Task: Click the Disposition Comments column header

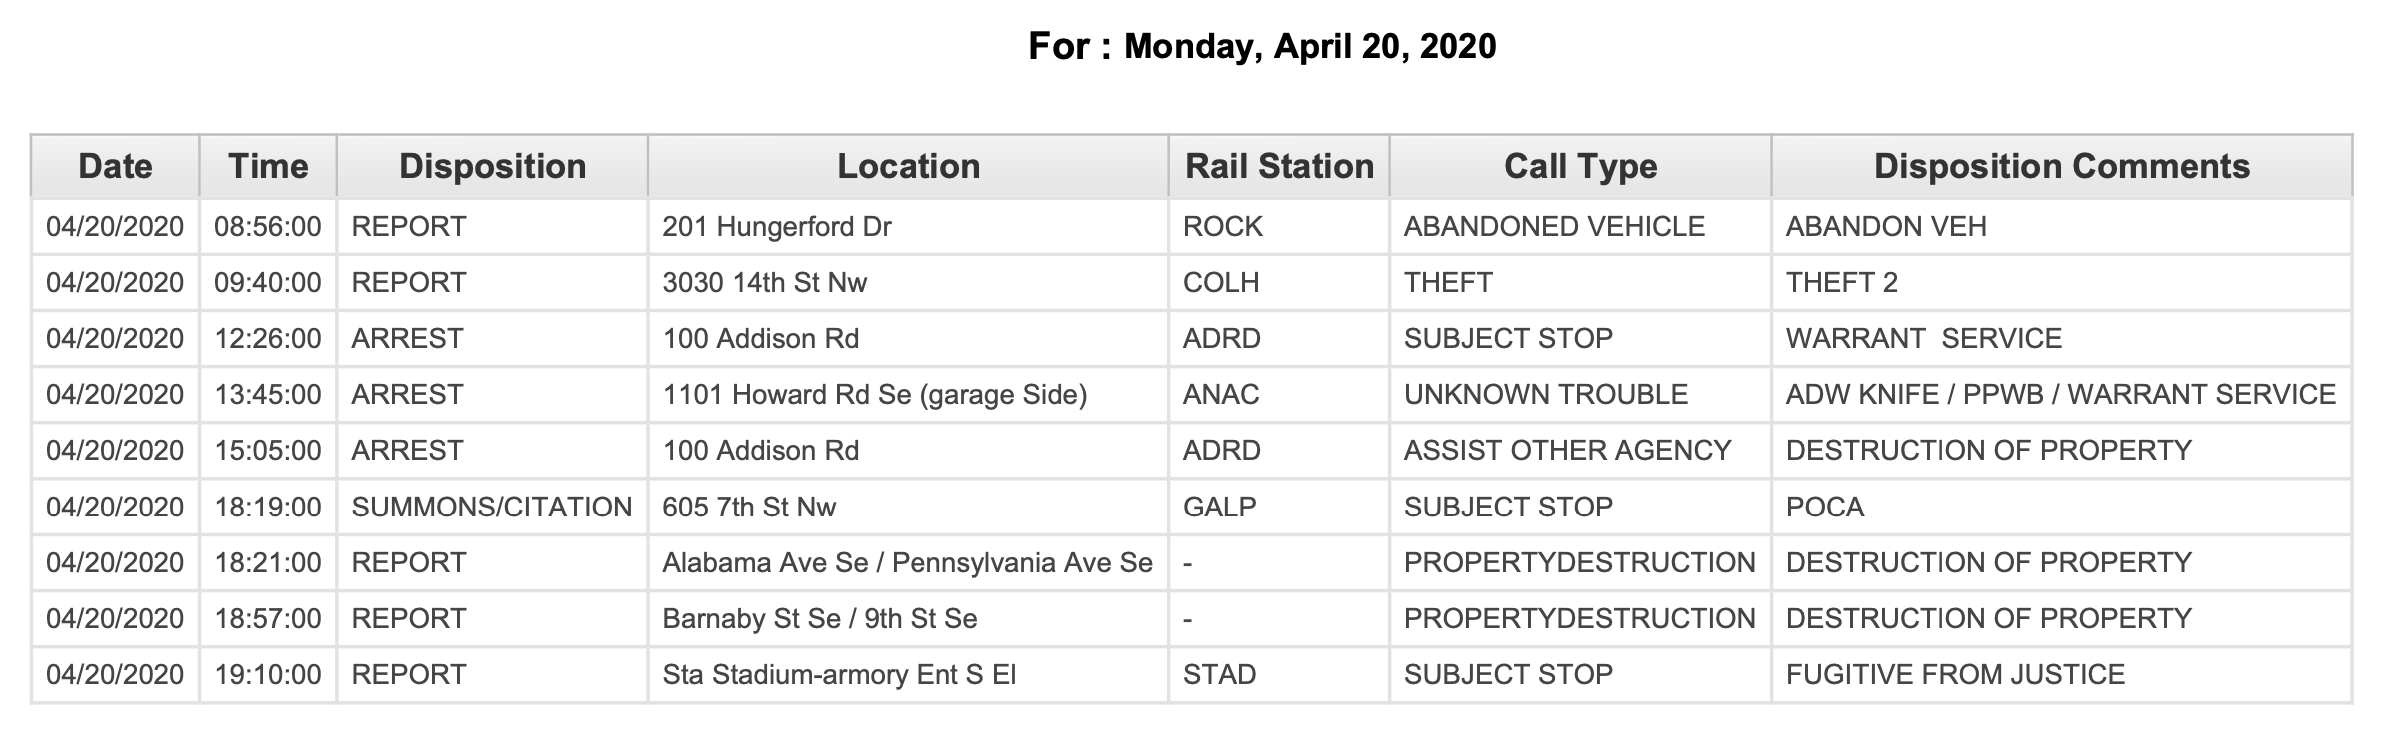Action: tap(2061, 166)
